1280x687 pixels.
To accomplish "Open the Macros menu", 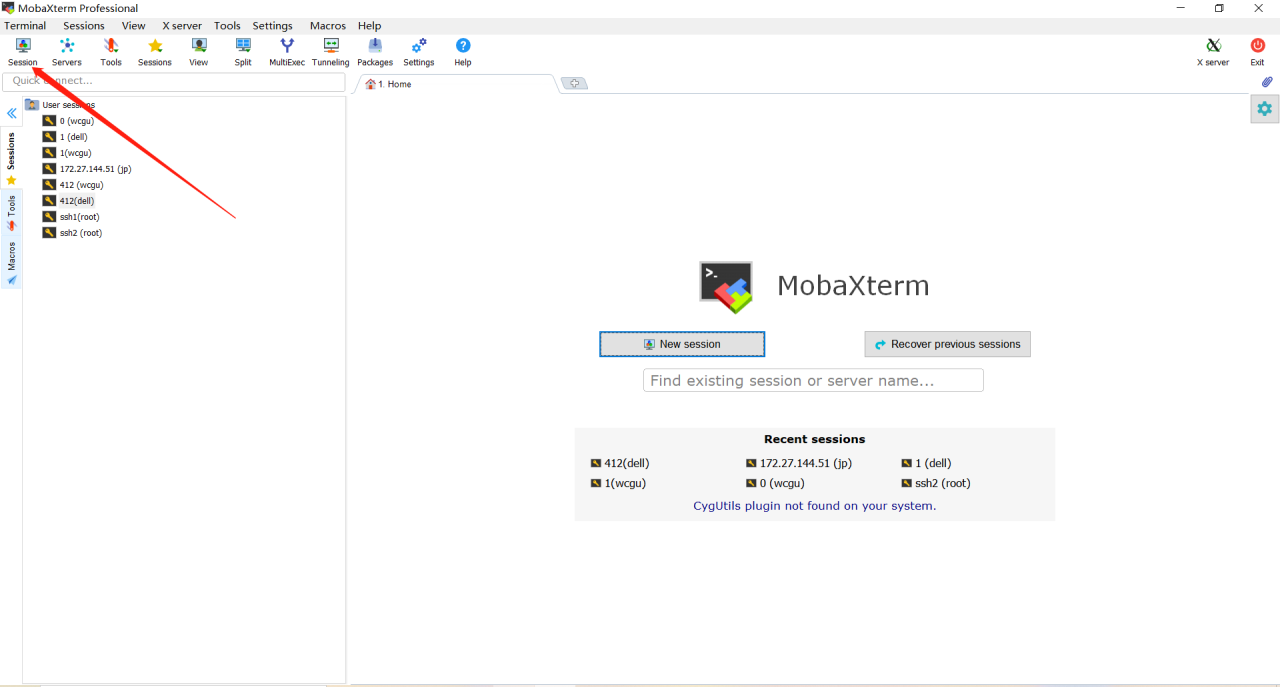I will coord(328,26).
